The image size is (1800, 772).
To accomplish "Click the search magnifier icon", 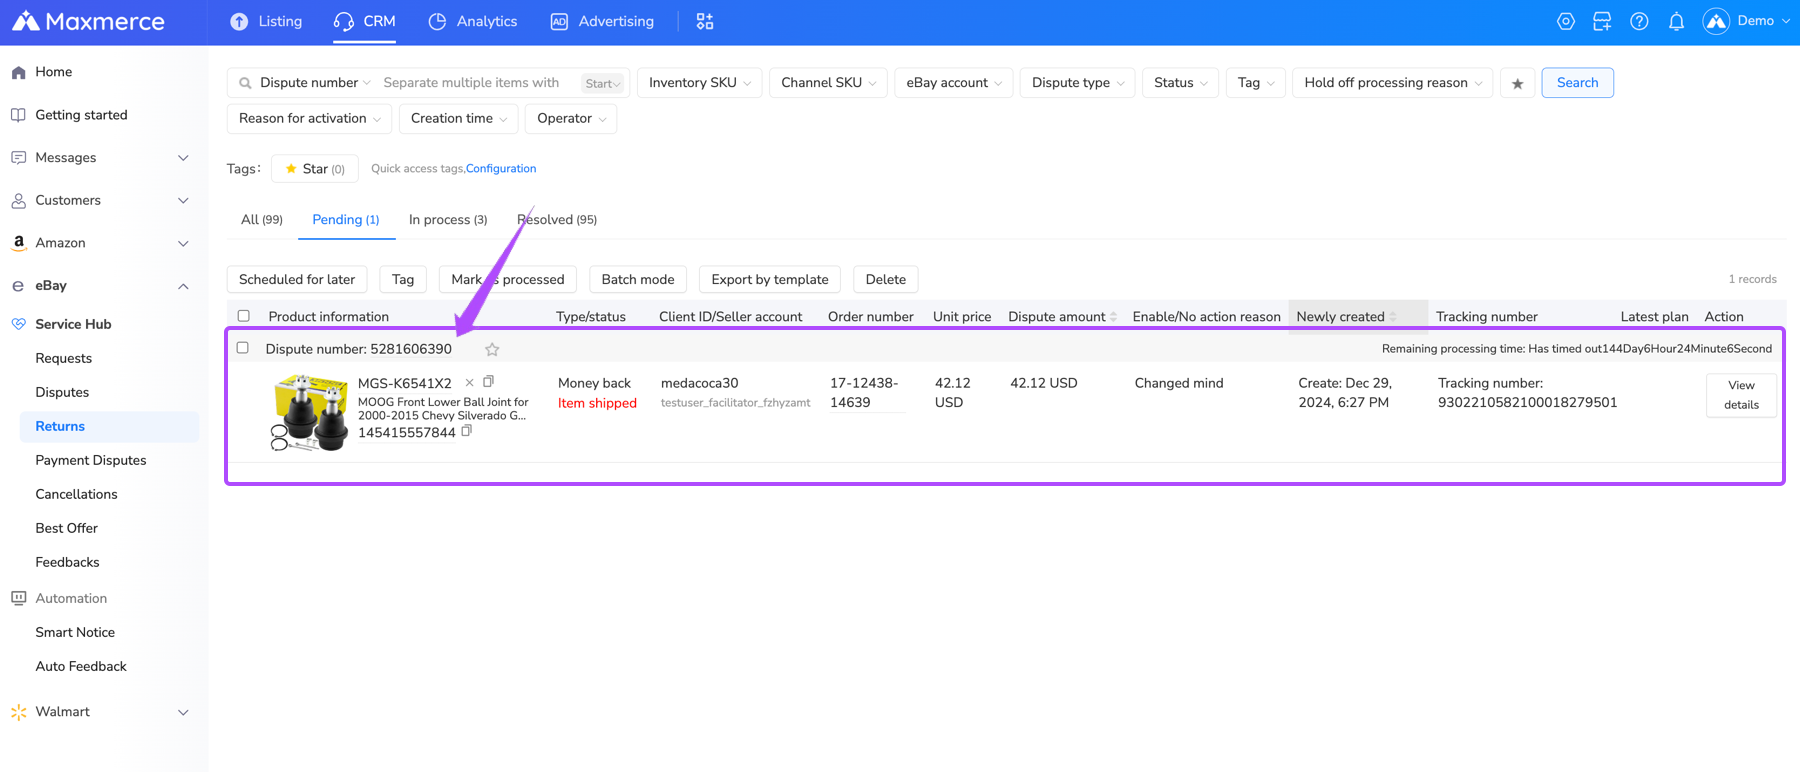I will click(245, 83).
